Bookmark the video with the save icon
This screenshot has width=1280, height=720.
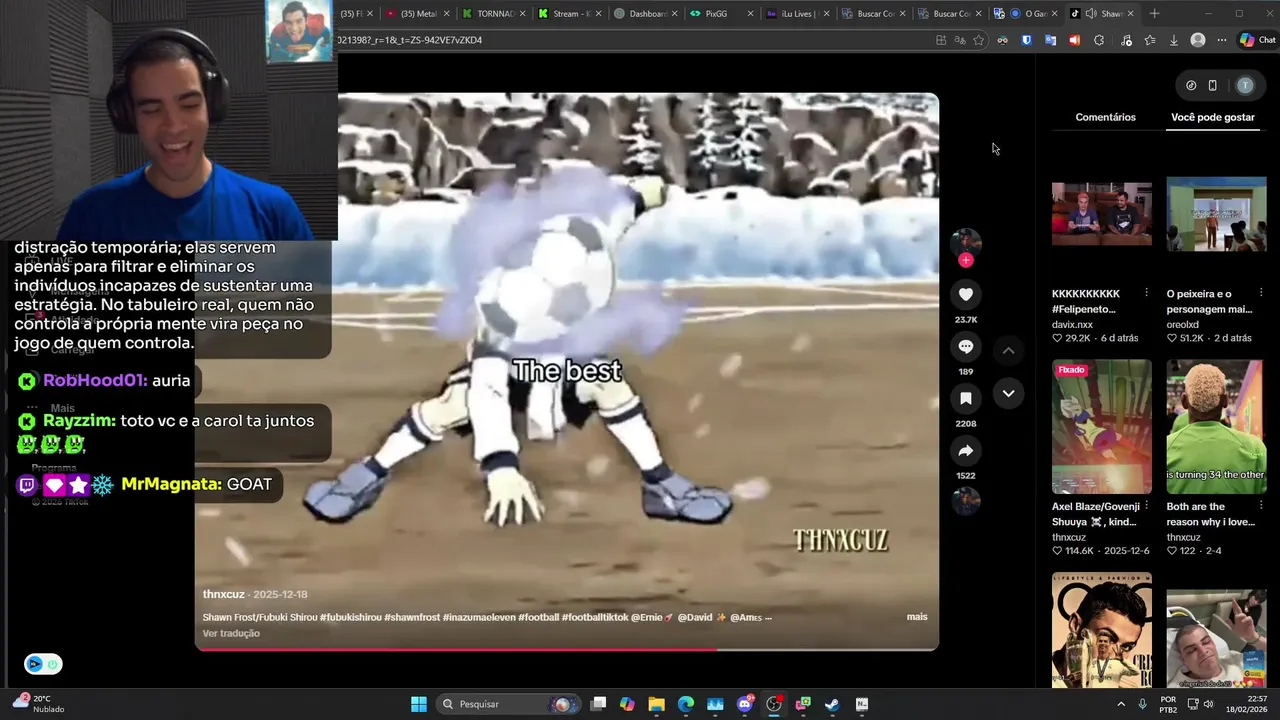(965, 398)
